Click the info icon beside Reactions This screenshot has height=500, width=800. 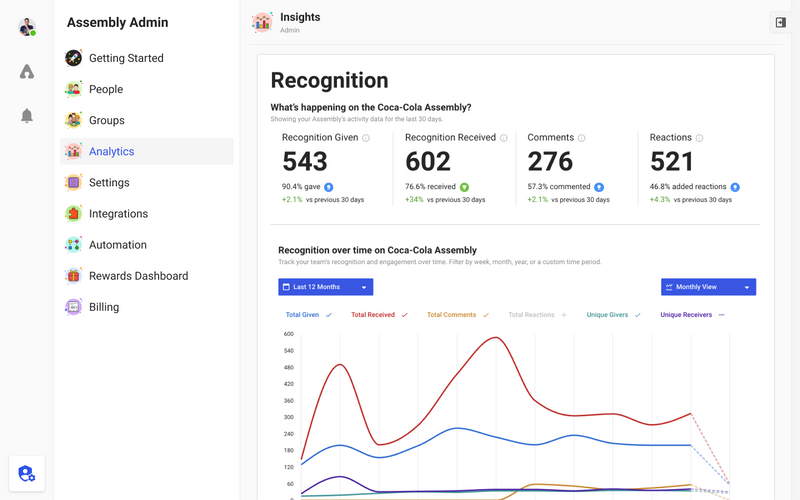(699, 138)
